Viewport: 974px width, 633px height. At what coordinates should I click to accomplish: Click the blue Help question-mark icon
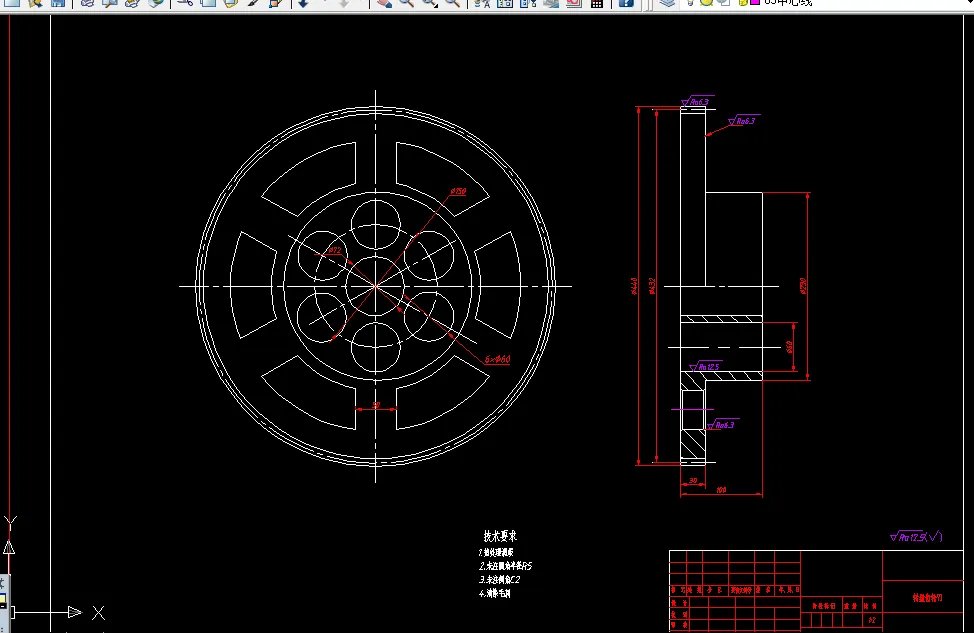[x=626, y=2]
